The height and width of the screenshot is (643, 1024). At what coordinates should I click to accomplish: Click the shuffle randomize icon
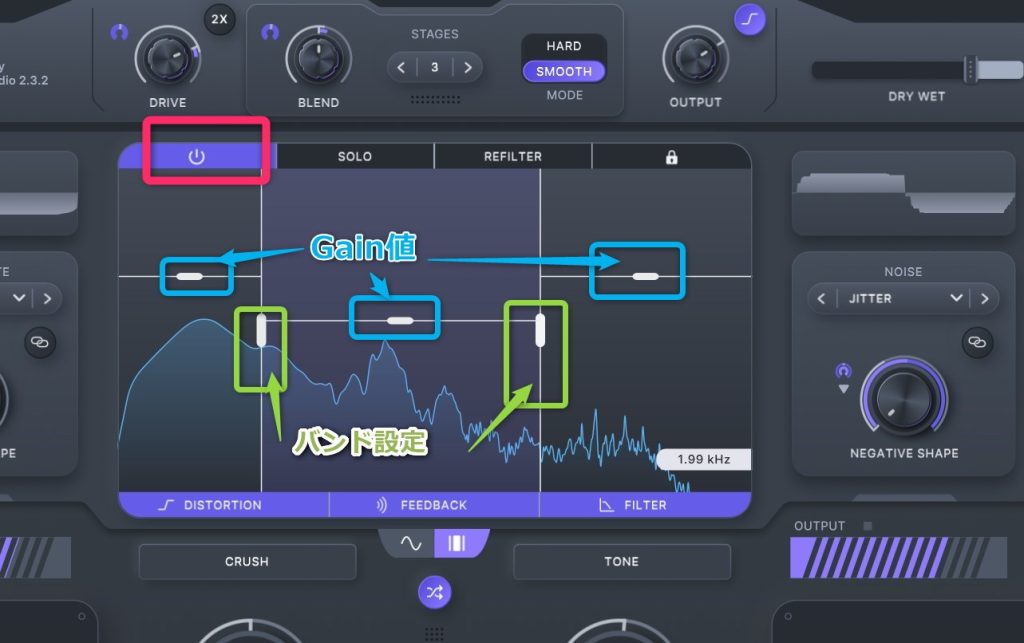pos(434,592)
